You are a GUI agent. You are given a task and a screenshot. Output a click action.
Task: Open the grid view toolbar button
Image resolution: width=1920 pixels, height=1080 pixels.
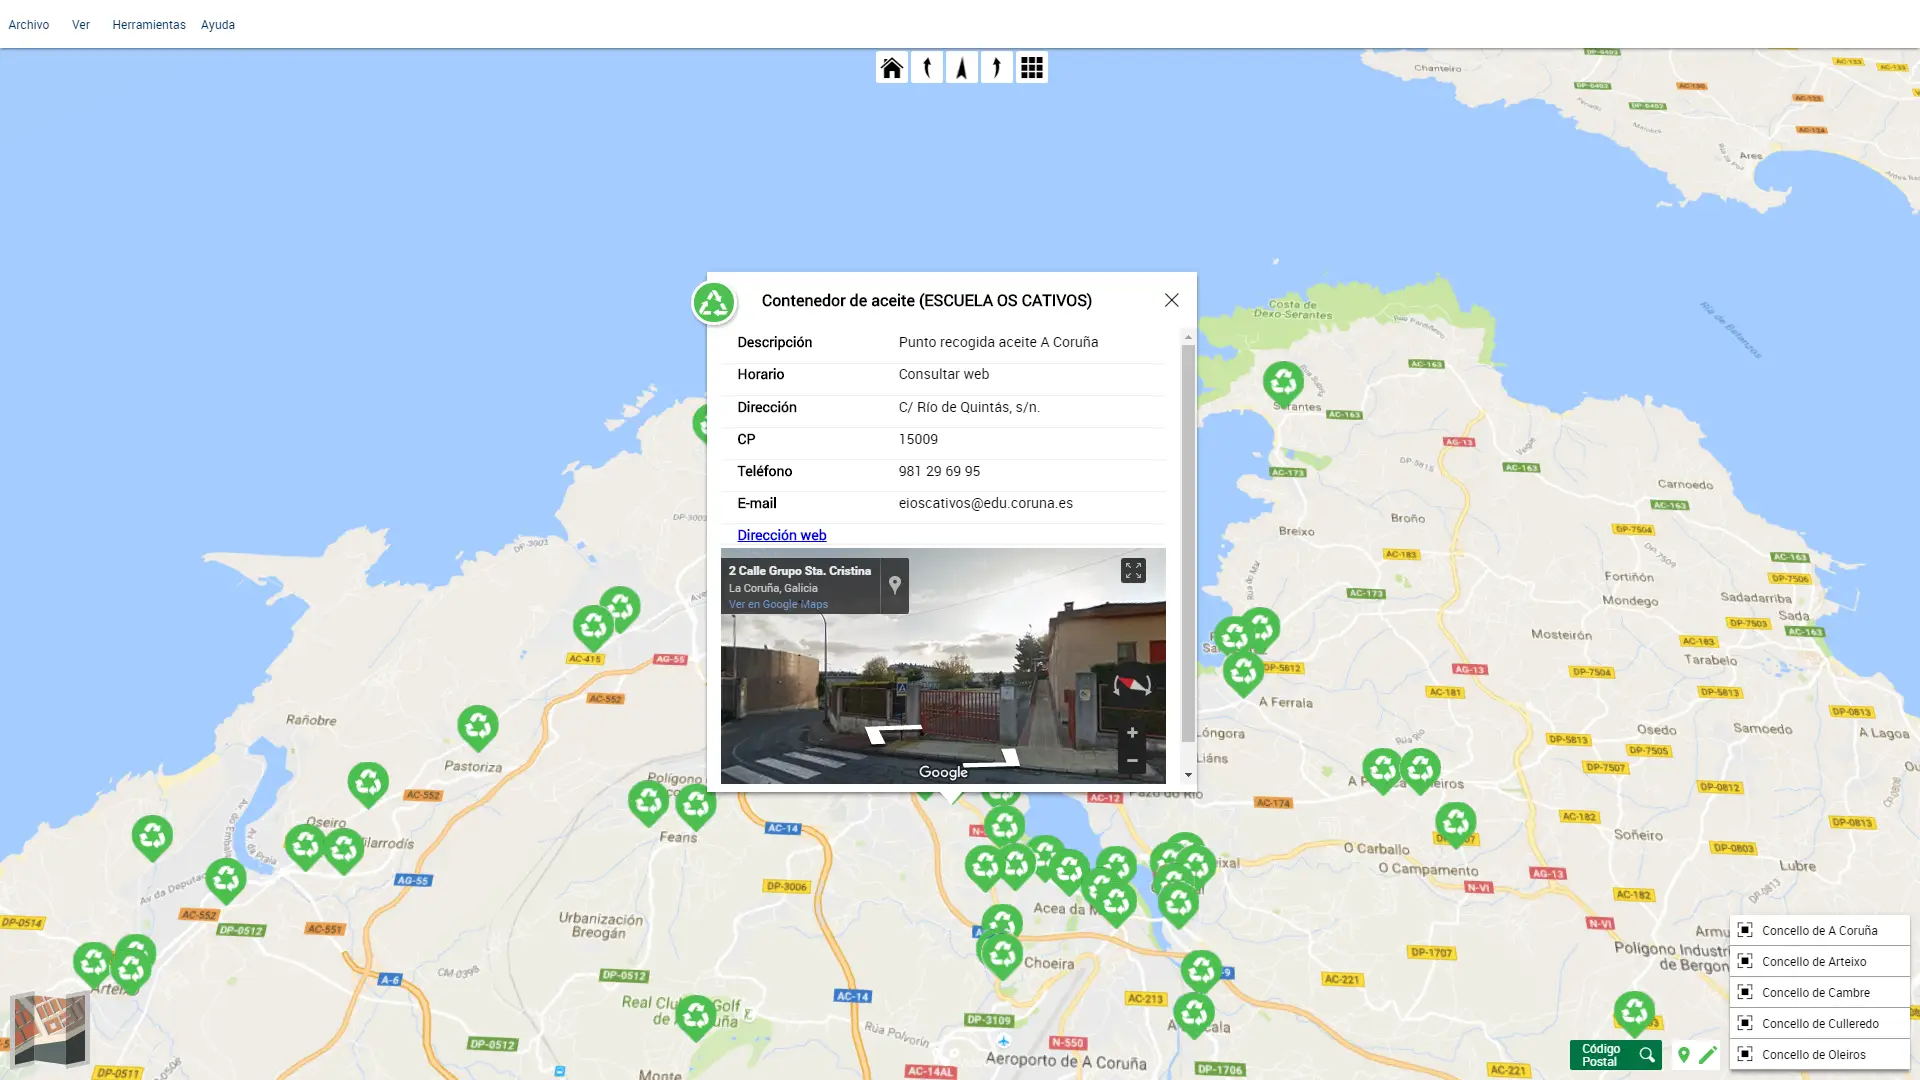(x=1032, y=67)
